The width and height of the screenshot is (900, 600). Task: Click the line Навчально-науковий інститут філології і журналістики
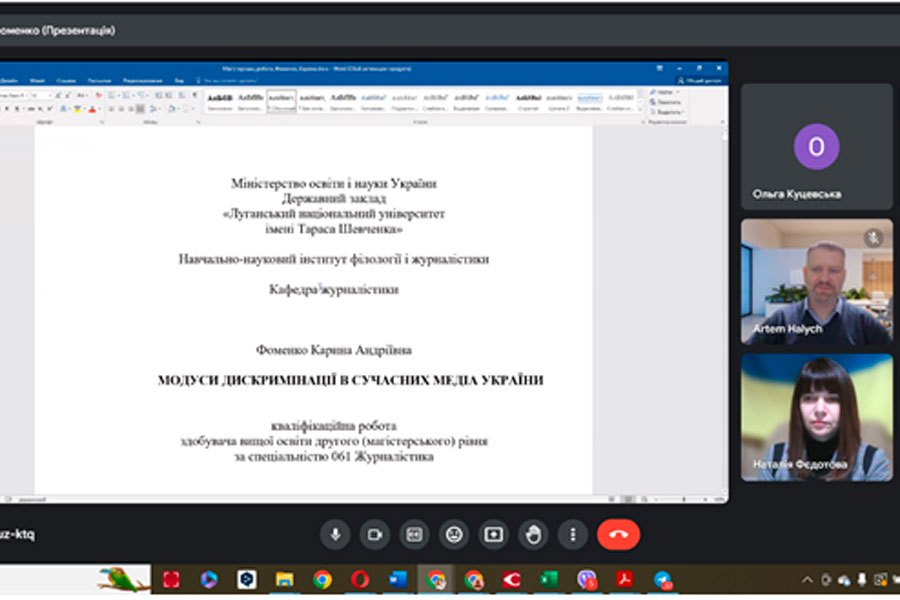coord(333,259)
